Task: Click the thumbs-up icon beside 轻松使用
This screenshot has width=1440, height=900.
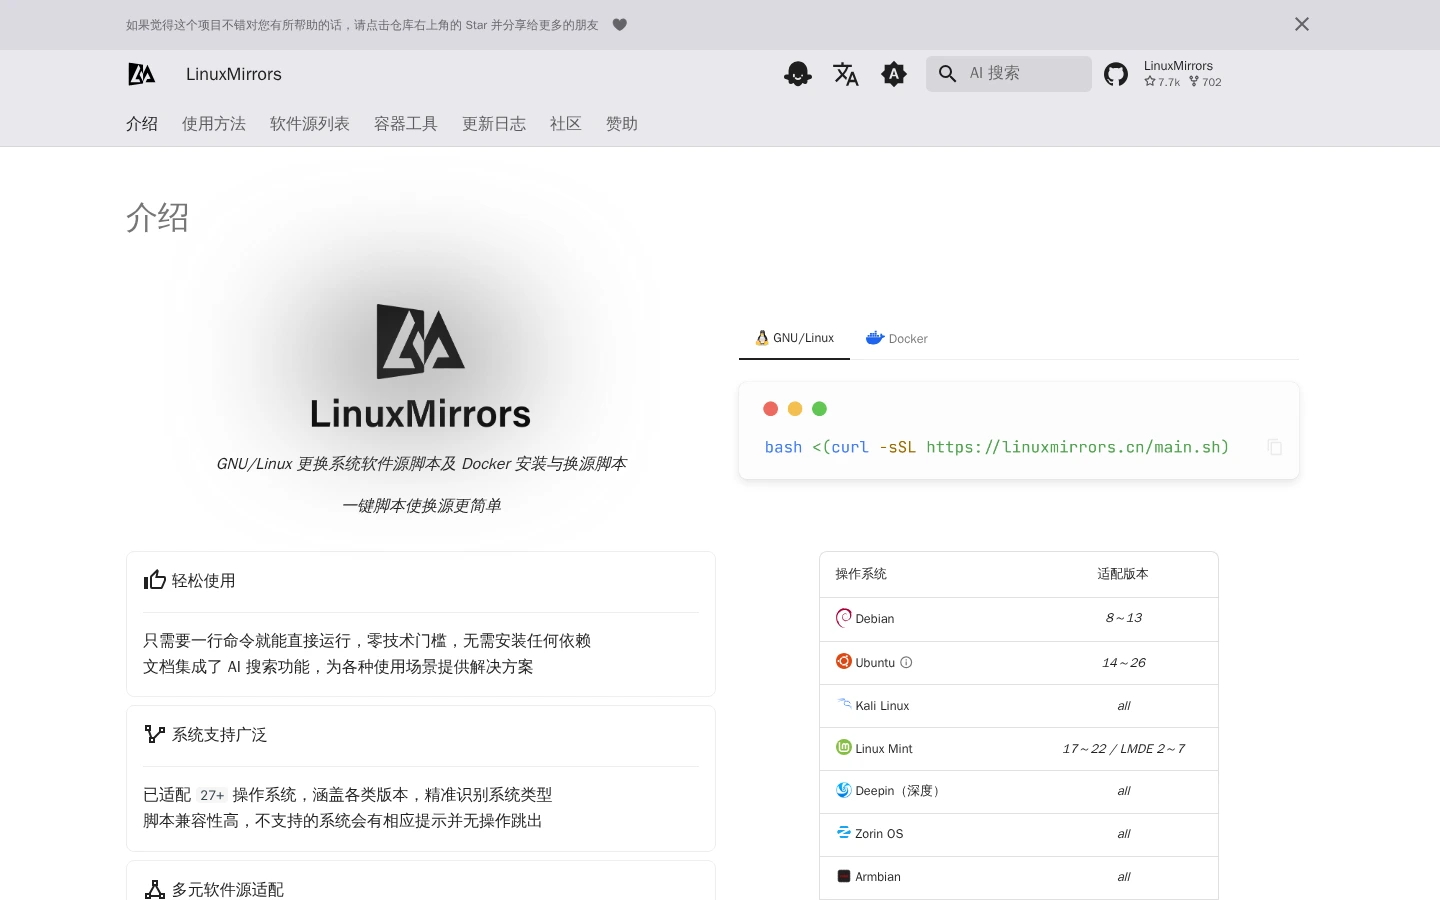Action: [x=155, y=580]
